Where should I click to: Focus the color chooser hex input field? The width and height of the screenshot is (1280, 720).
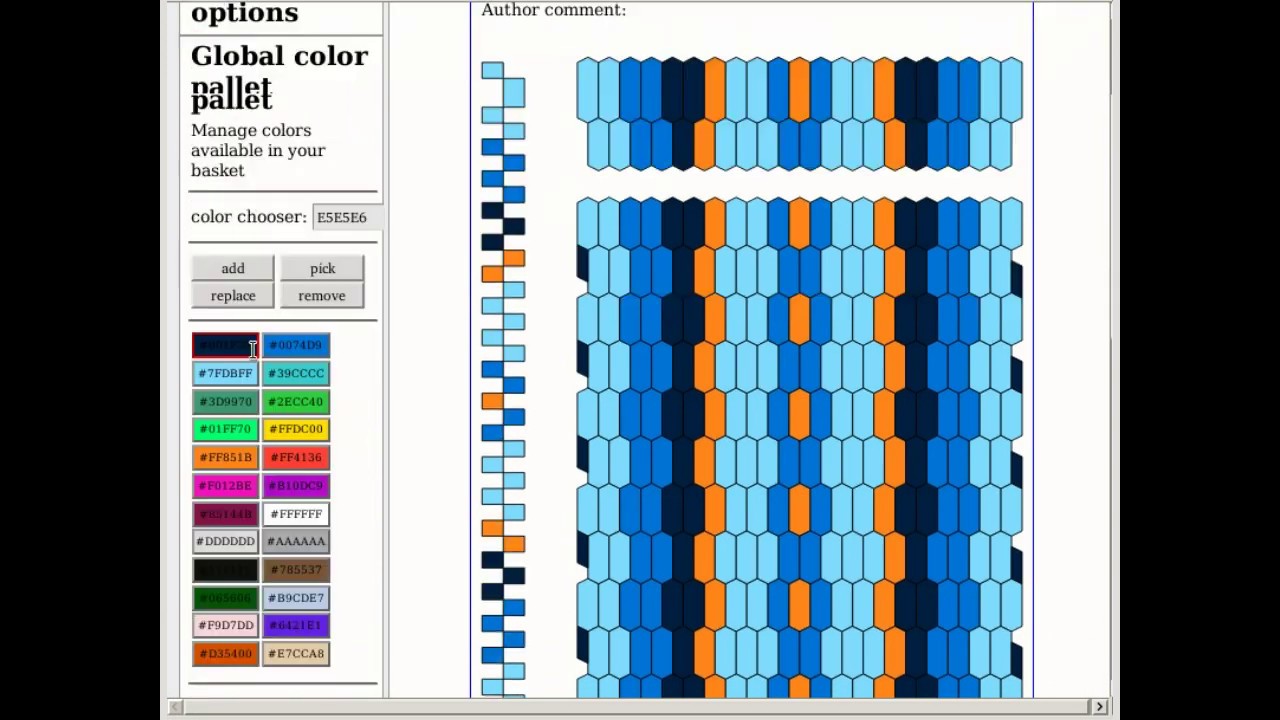[x=348, y=217]
